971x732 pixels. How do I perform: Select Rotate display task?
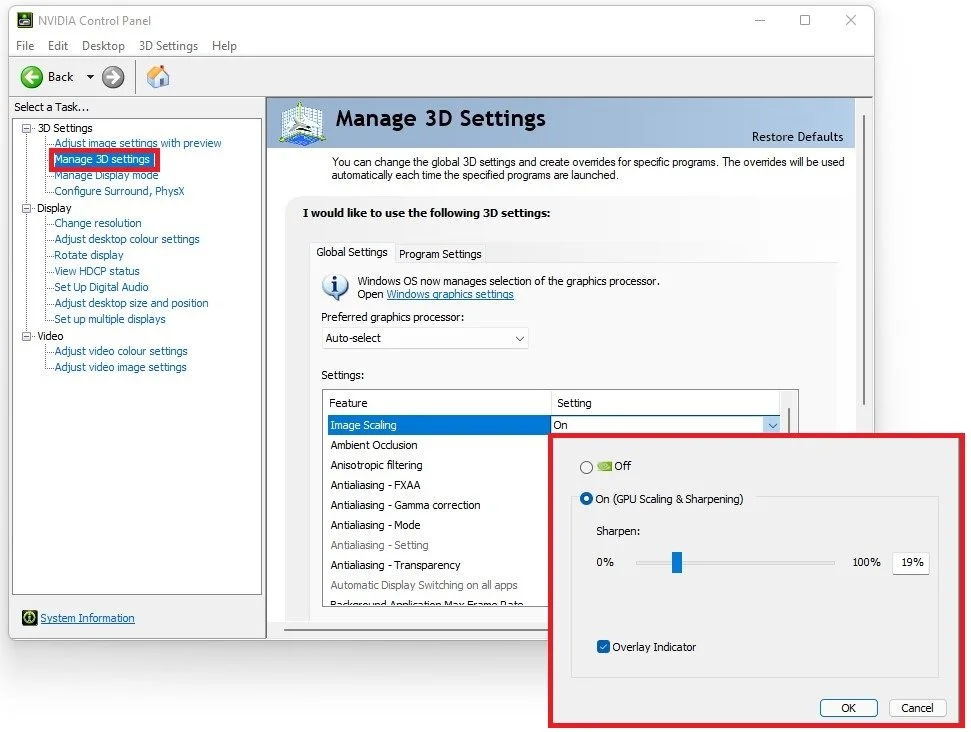tap(89, 255)
